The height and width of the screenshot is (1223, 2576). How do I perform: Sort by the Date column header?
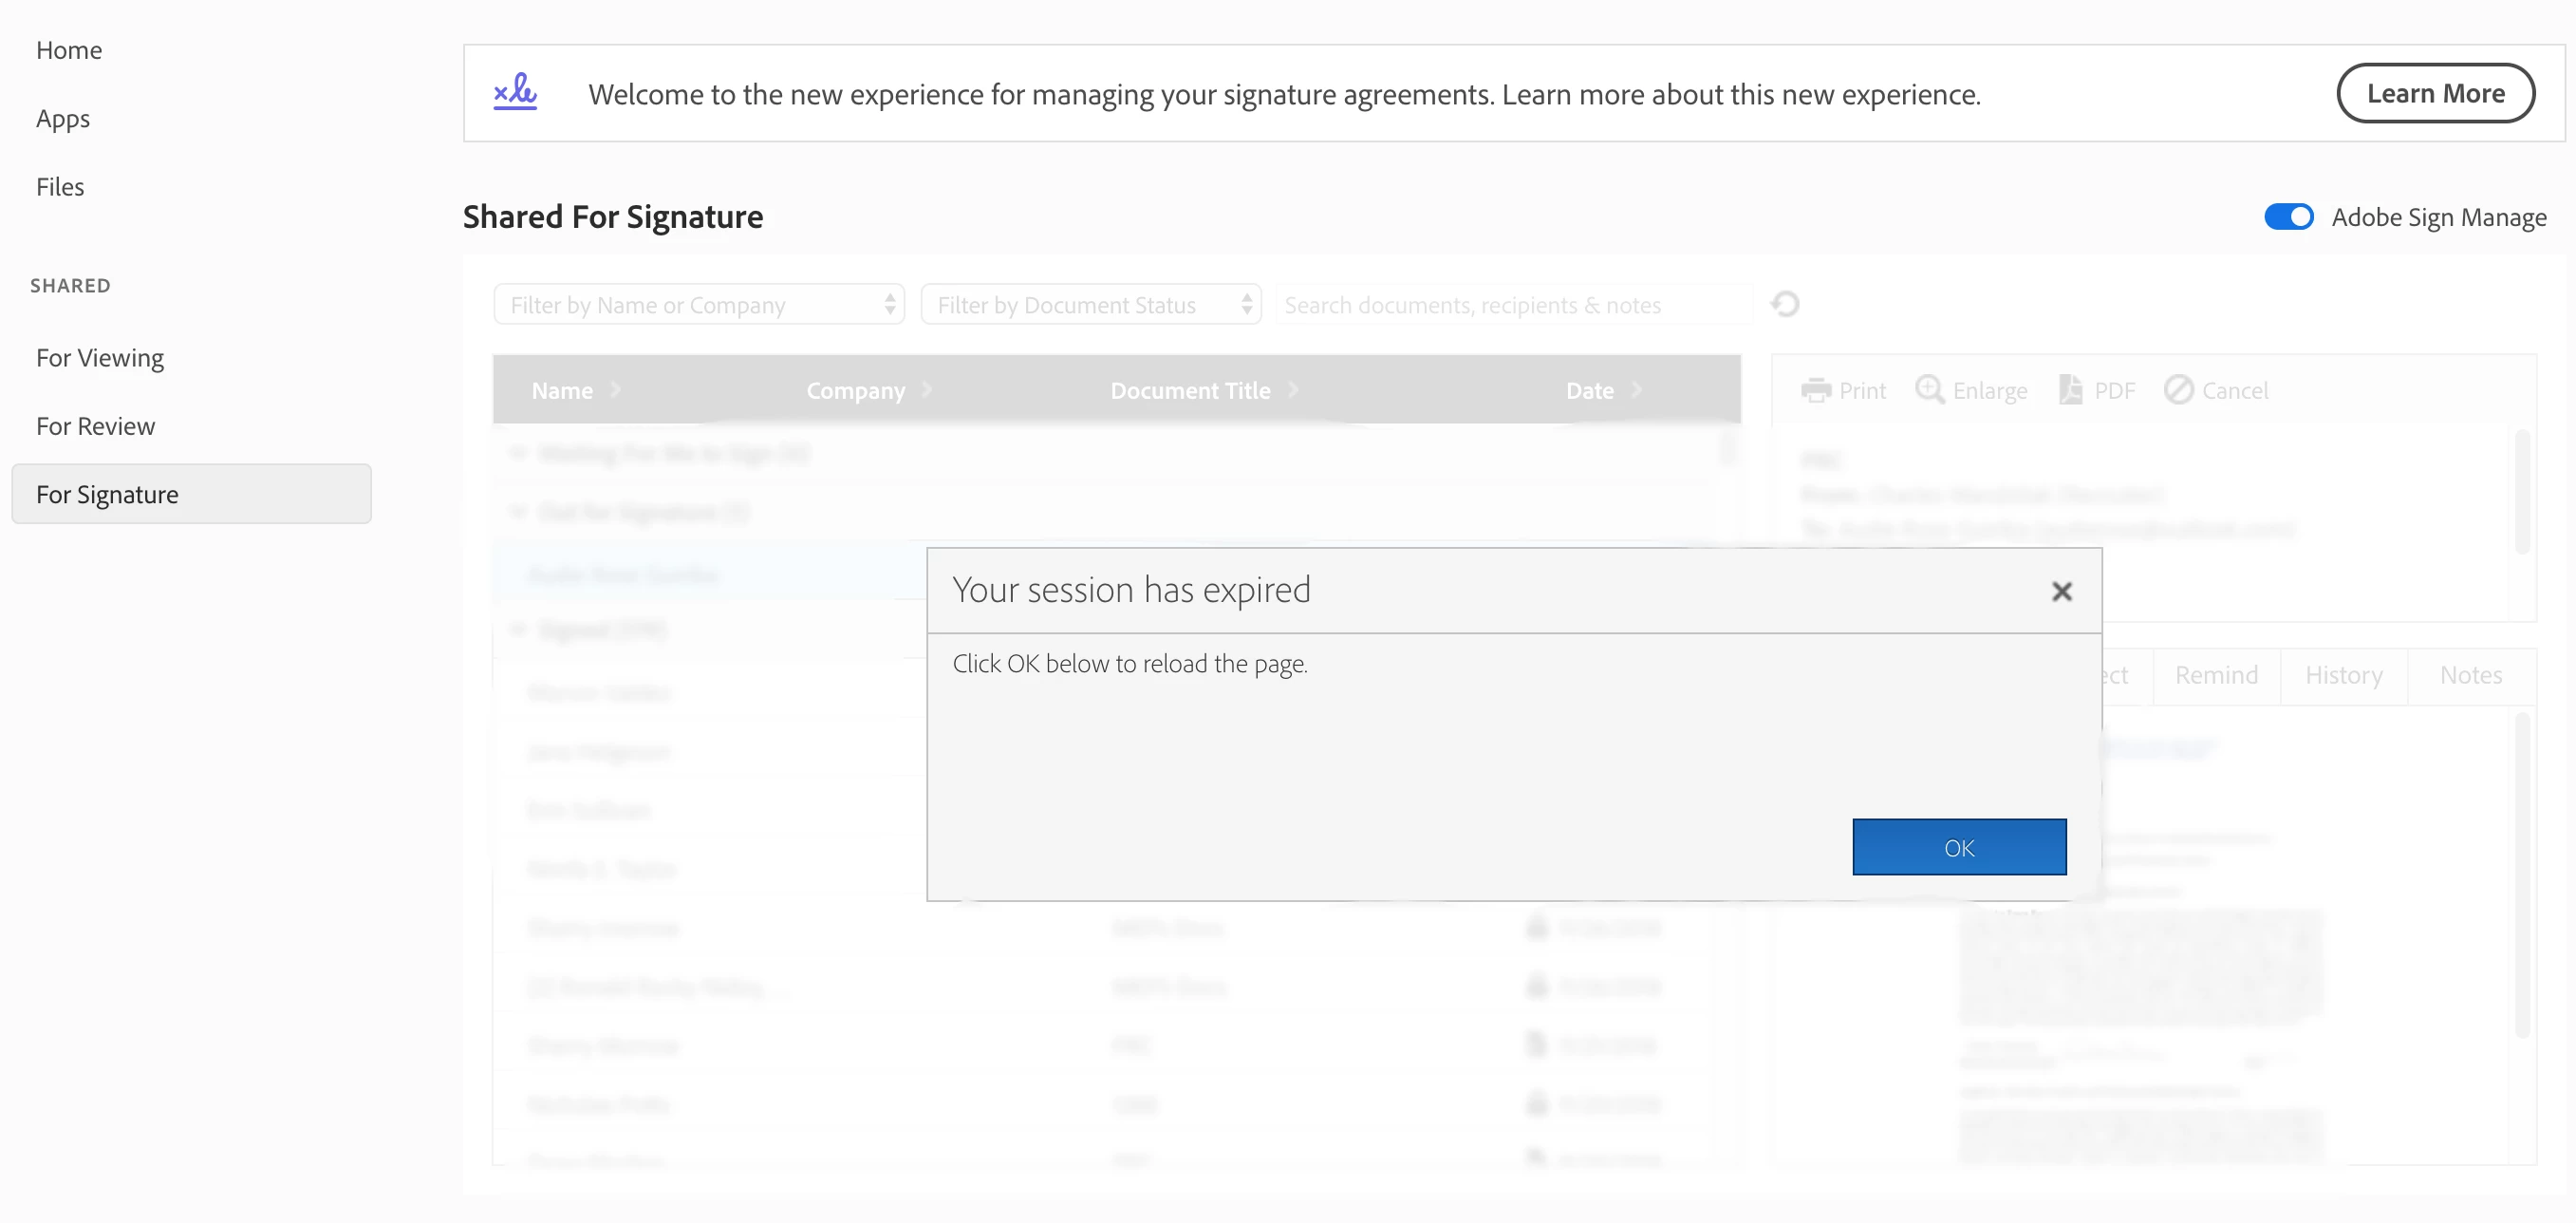pyautogui.click(x=1590, y=390)
